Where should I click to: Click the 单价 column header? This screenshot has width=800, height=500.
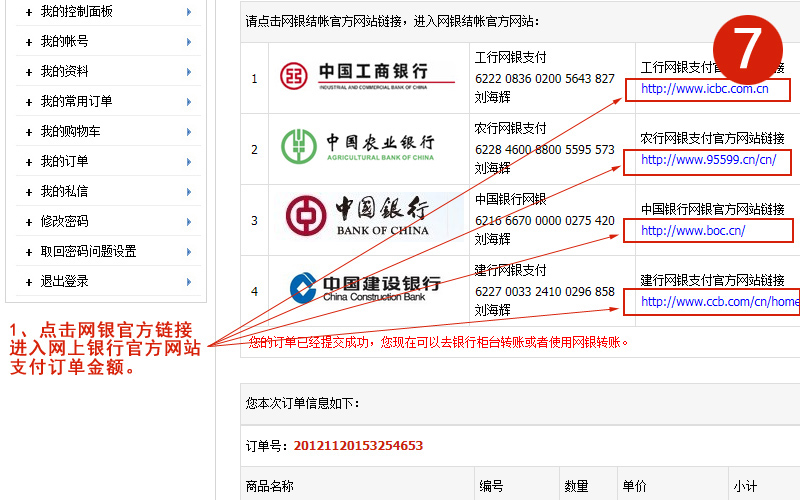pyautogui.click(x=634, y=486)
